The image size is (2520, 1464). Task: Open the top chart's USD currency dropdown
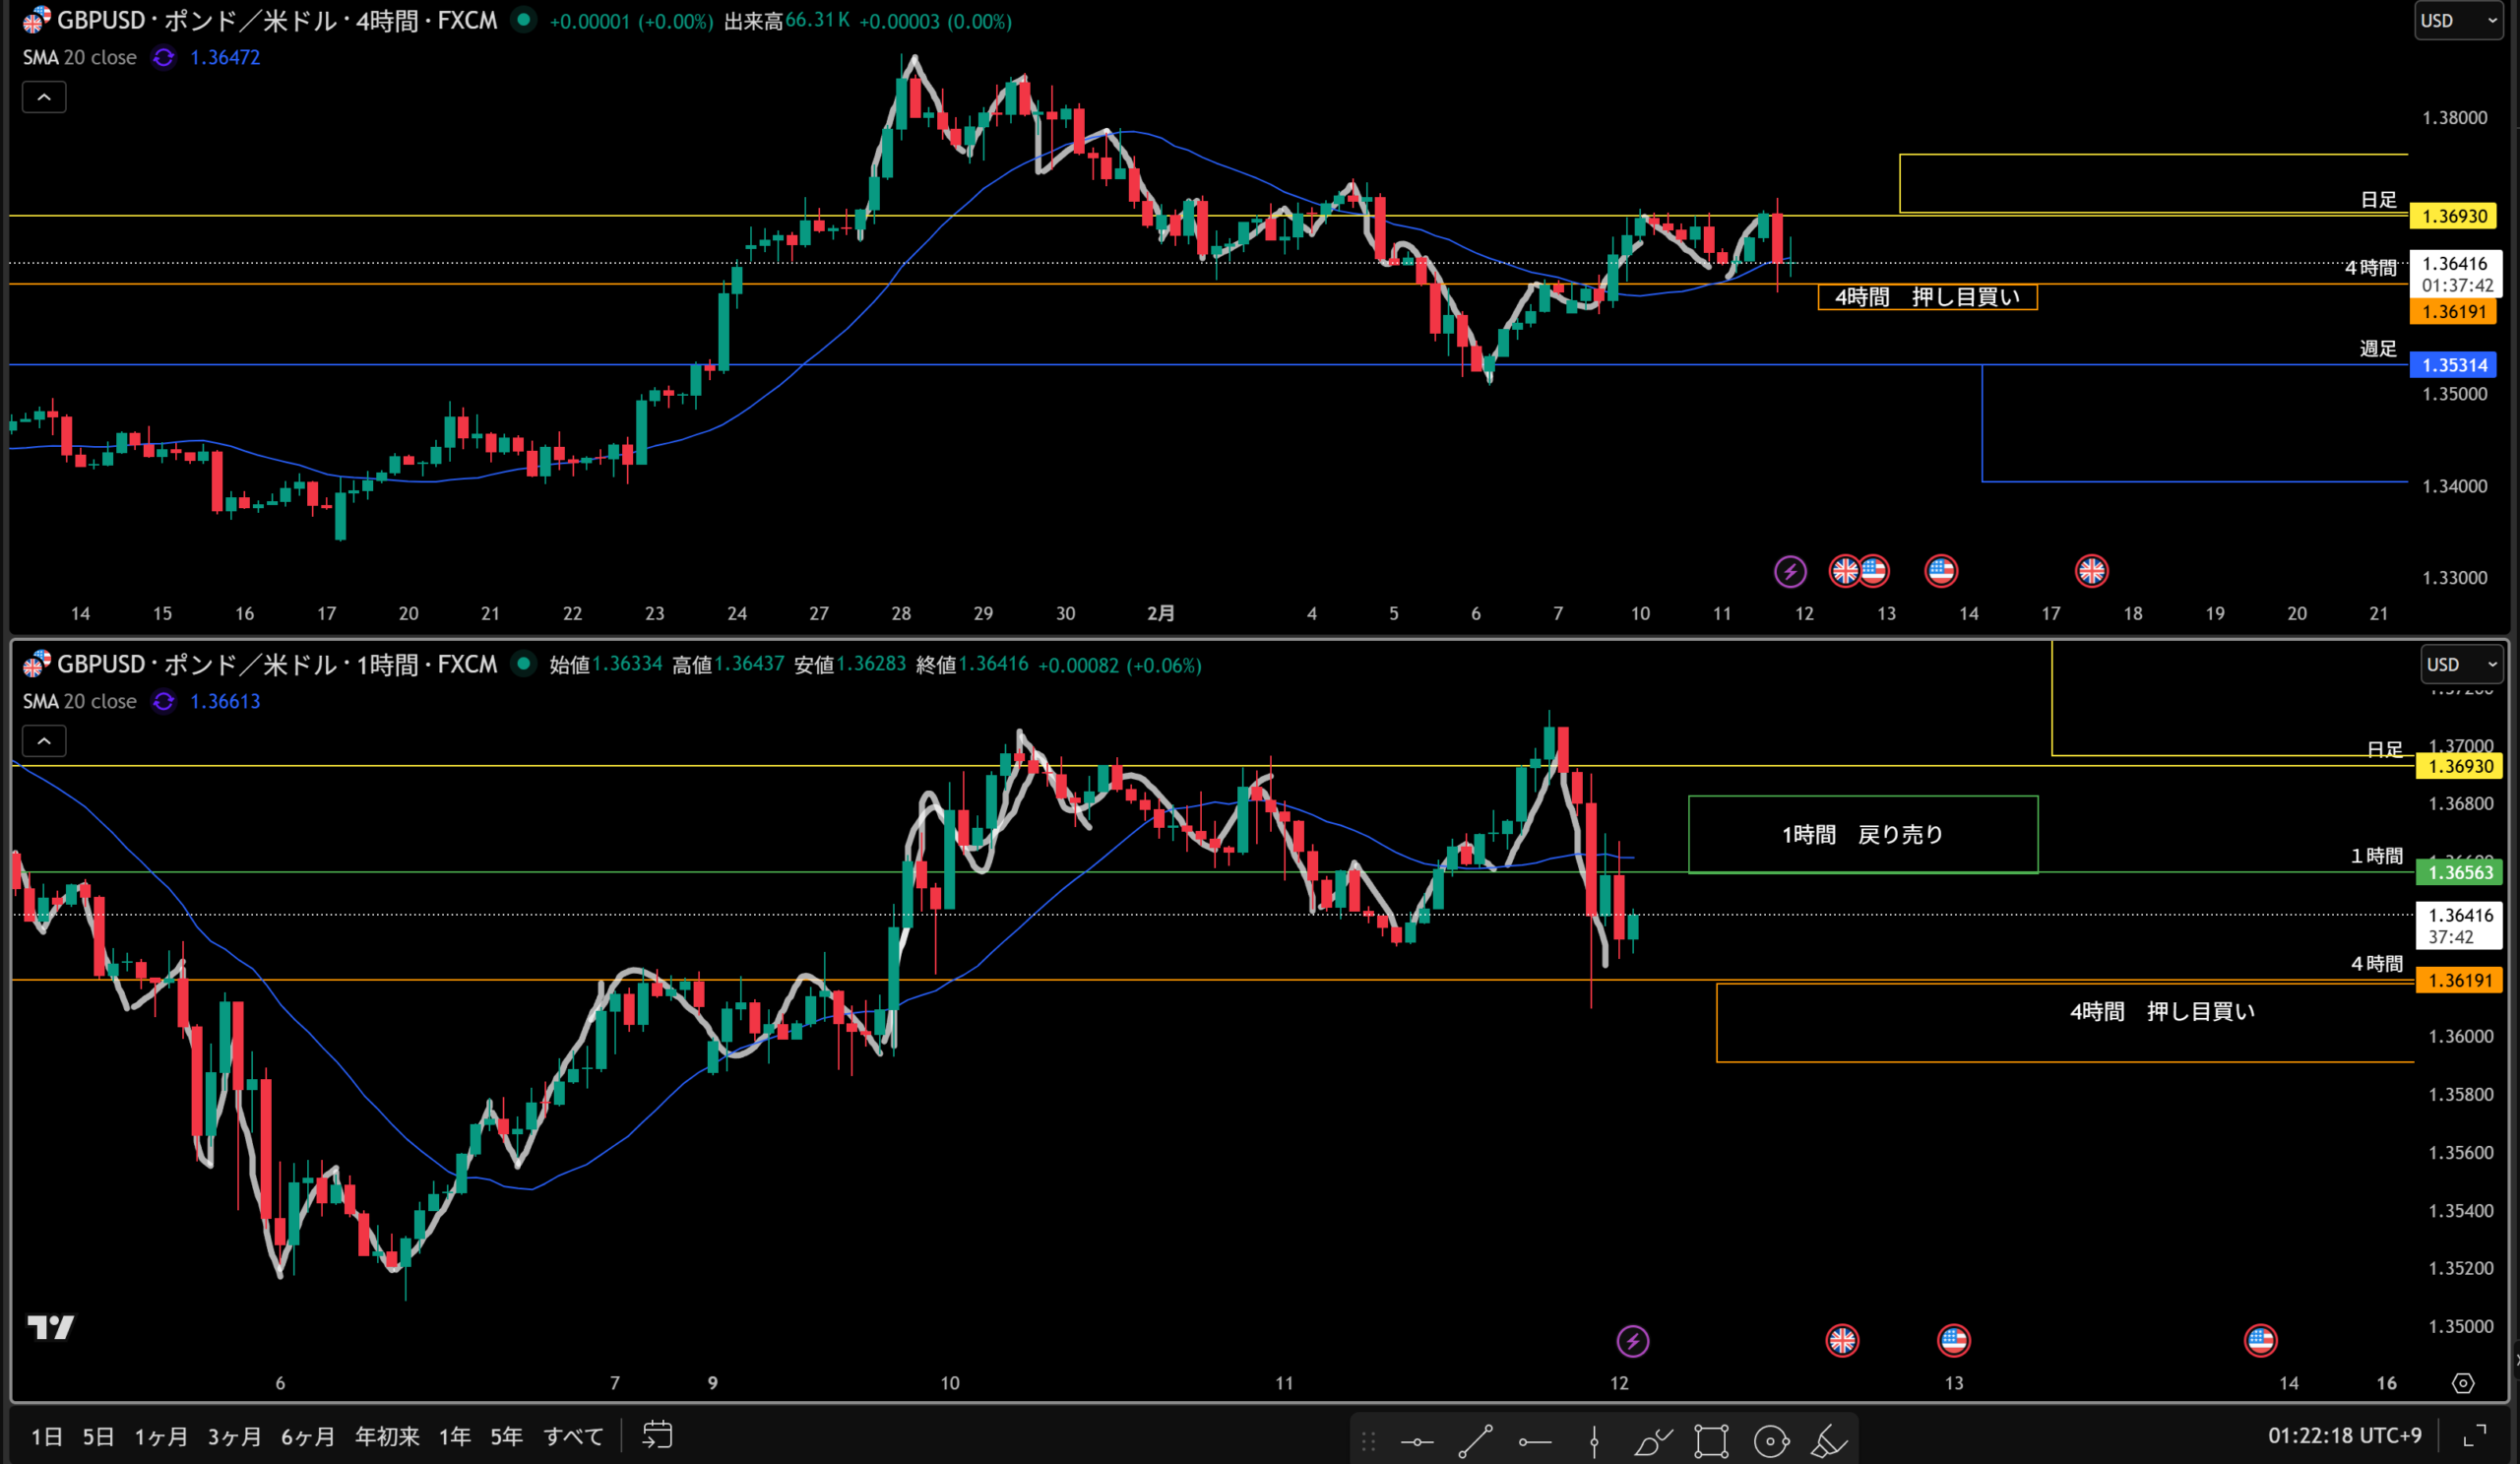tap(2458, 20)
